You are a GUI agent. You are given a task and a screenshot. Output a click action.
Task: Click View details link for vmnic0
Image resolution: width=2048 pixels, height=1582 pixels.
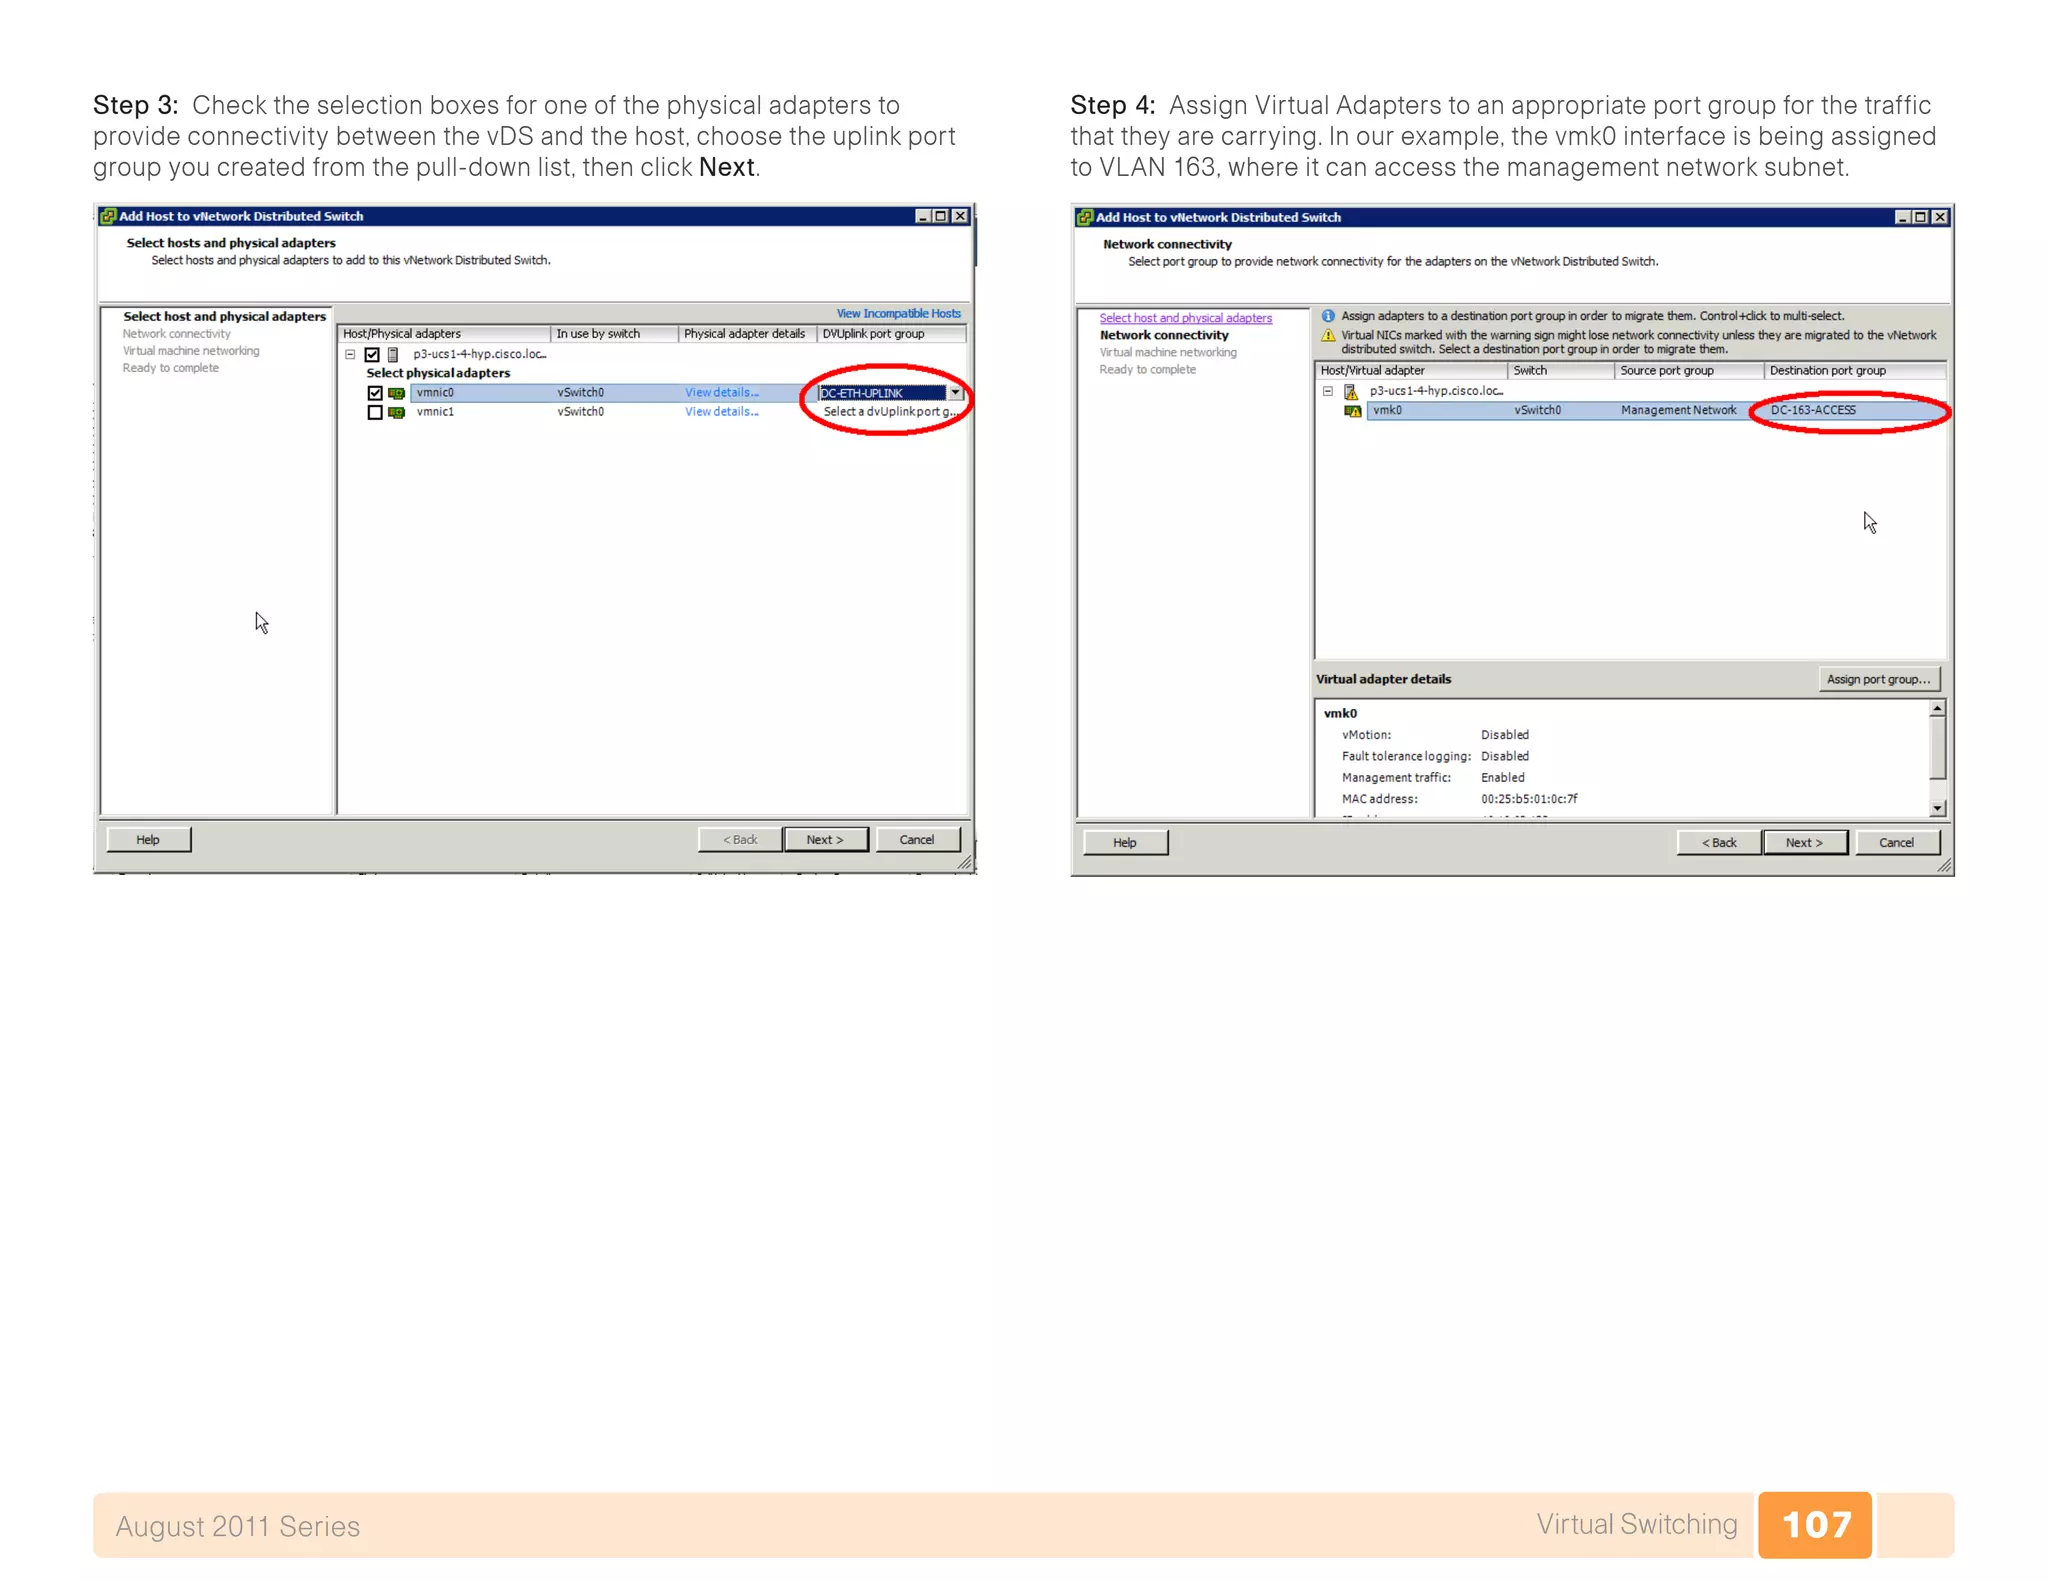pos(721,393)
